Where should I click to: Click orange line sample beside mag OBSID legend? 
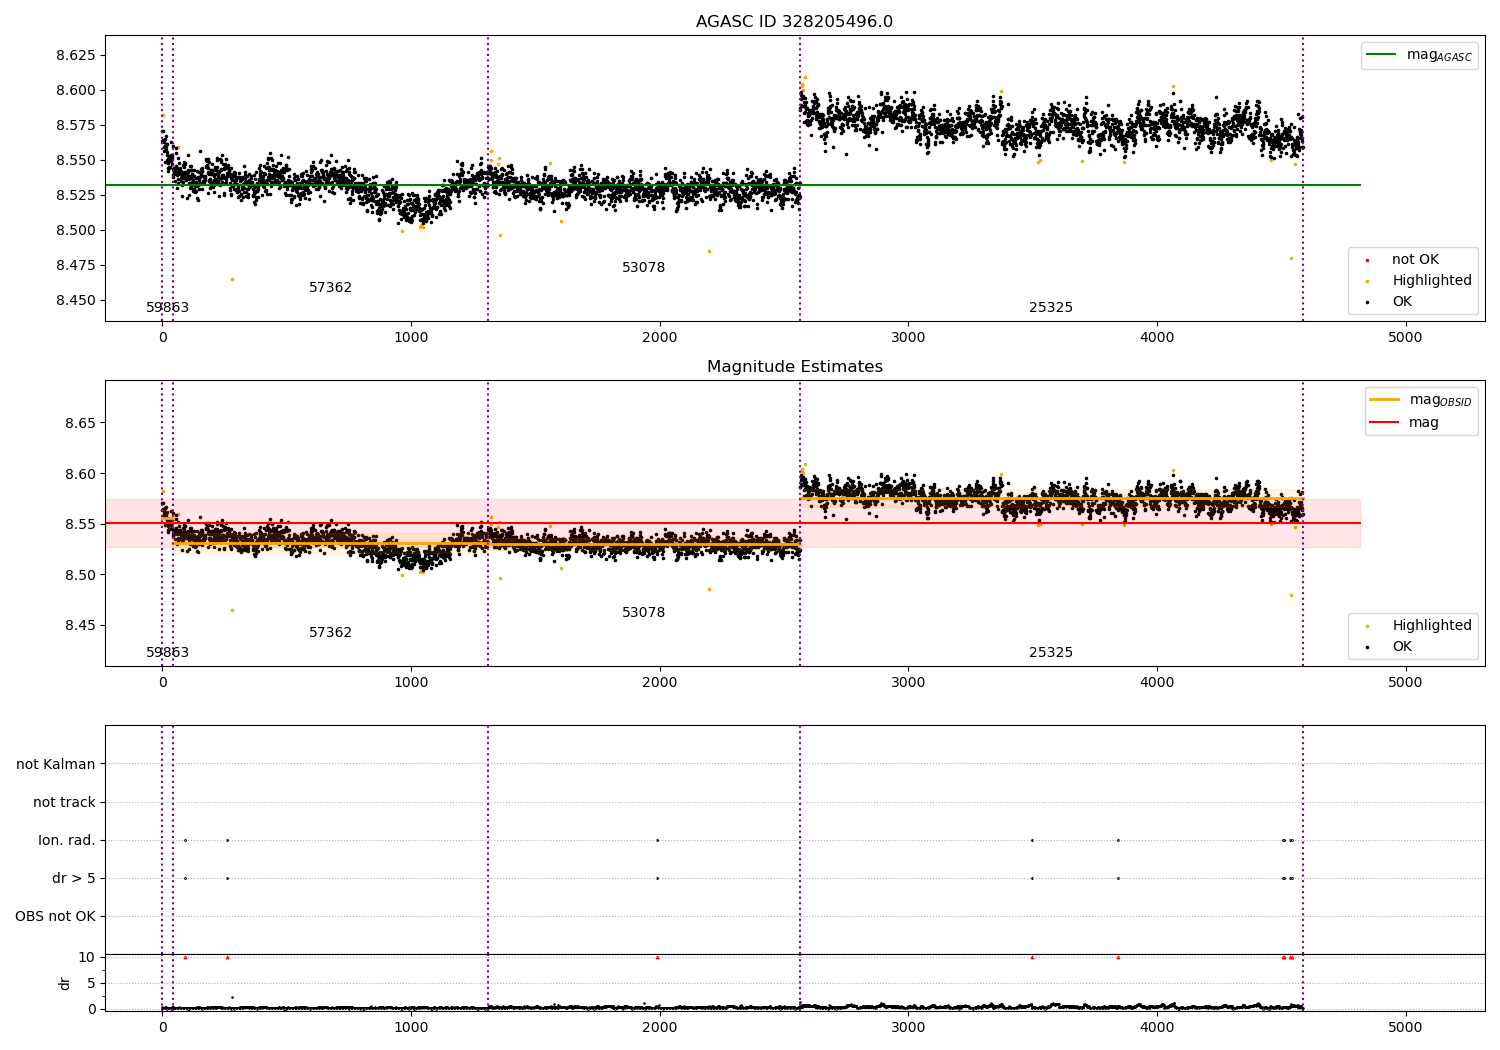point(1384,400)
